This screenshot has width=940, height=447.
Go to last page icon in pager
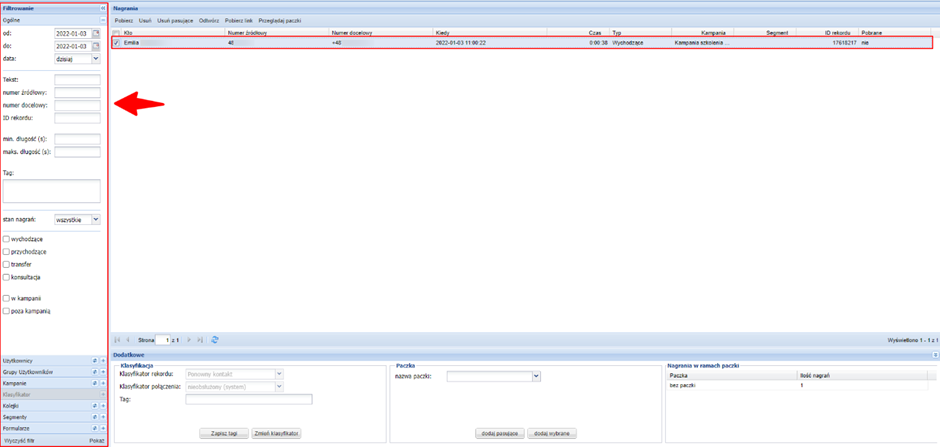tap(200, 340)
